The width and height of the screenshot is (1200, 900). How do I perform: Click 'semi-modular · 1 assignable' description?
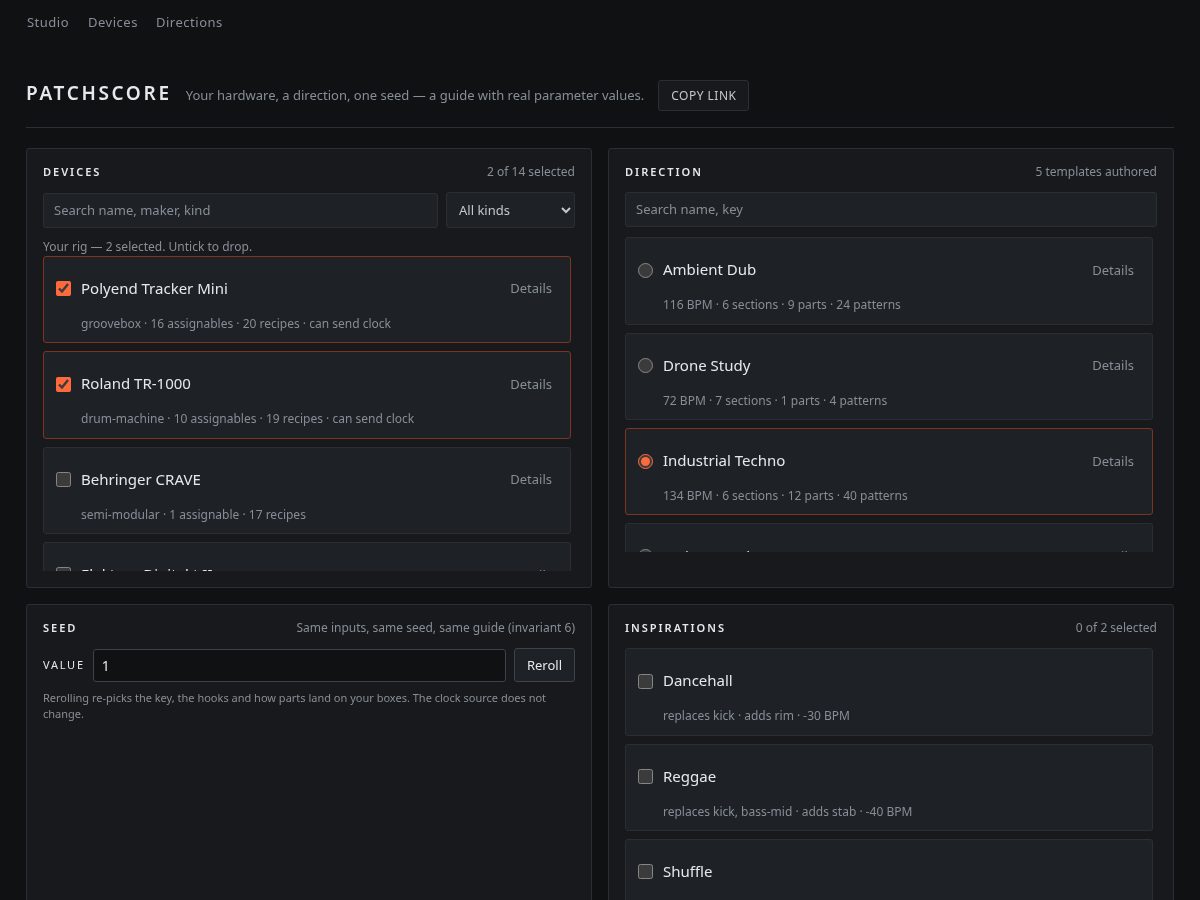point(193,515)
